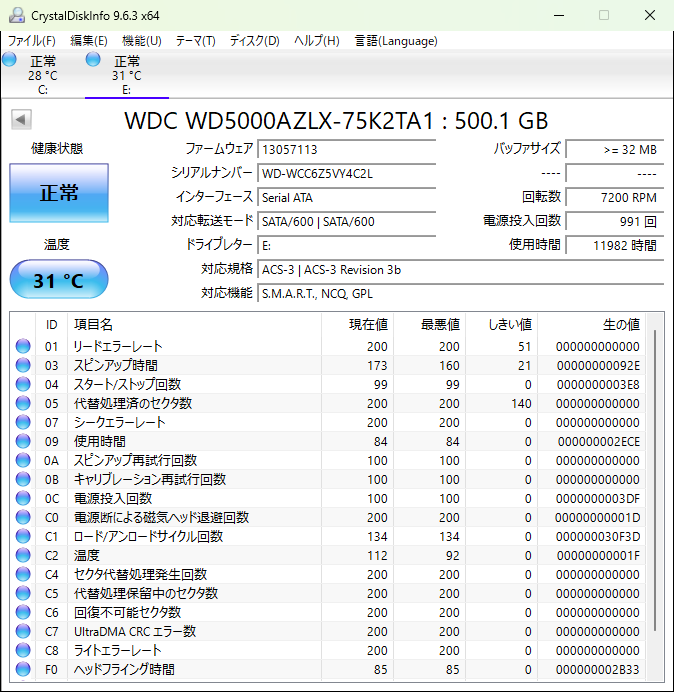Click status icon for C4 セクタ代替処理発生回数 row
This screenshot has height=692, width=674.
pyautogui.click(x=23, y=574)
